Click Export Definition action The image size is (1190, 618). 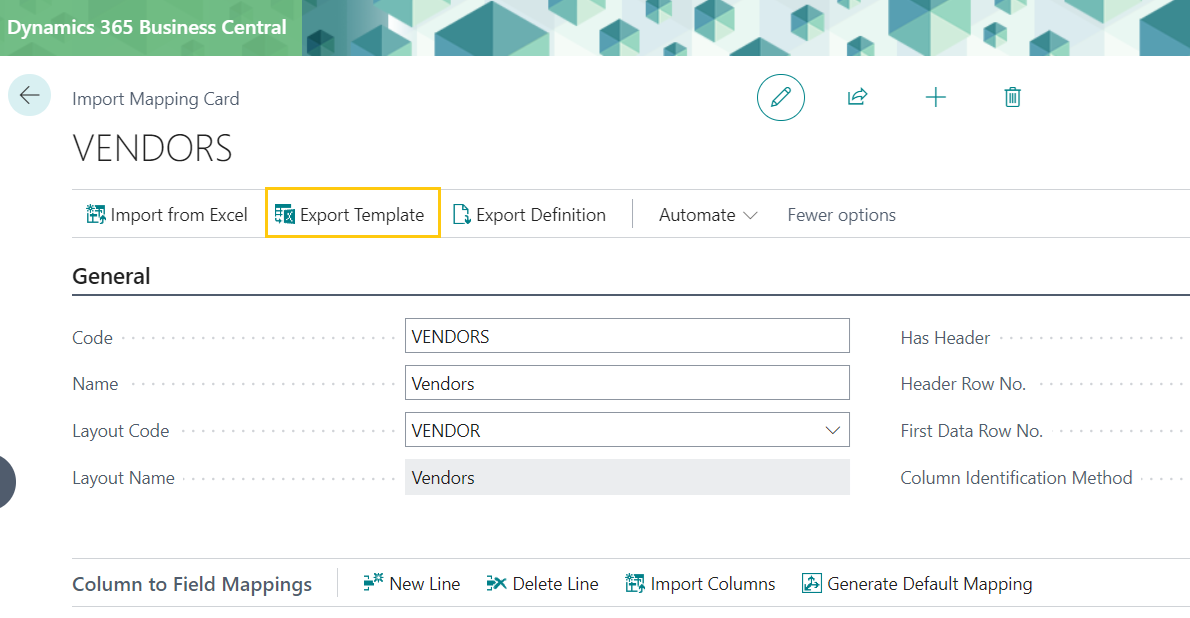[529, 215]
